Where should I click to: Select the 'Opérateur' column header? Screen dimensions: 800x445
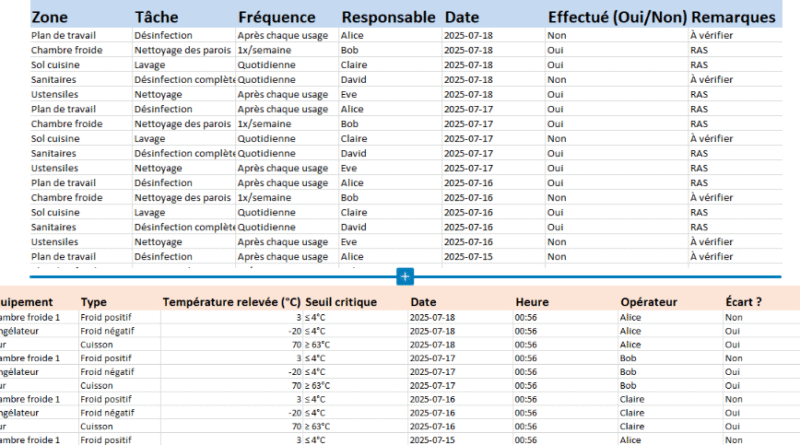click(x=648, y=302)
